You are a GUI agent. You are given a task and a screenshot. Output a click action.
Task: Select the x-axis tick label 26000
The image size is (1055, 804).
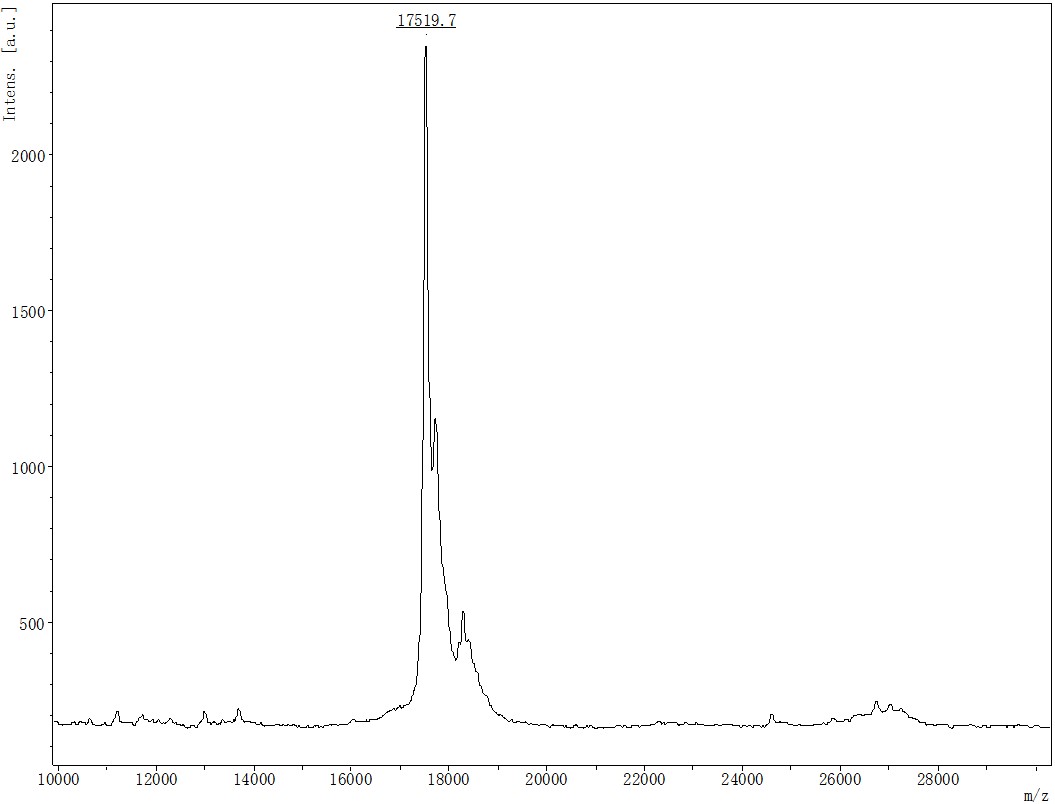pyautogui.click(x=840, y=779)
